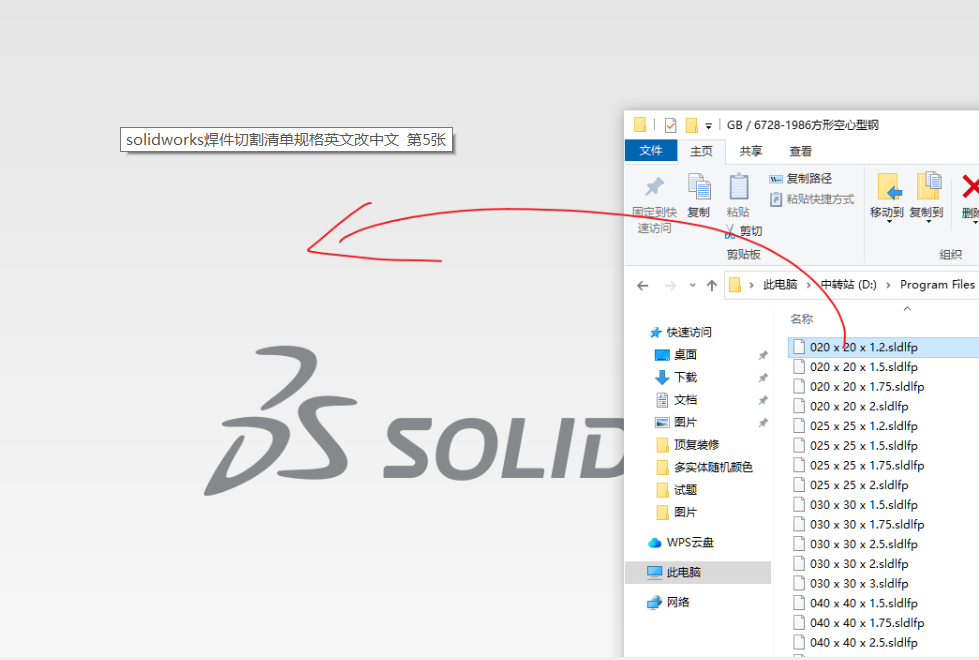Select file 020 x 20 x 1.75.sldlfp

click(867, 387)
